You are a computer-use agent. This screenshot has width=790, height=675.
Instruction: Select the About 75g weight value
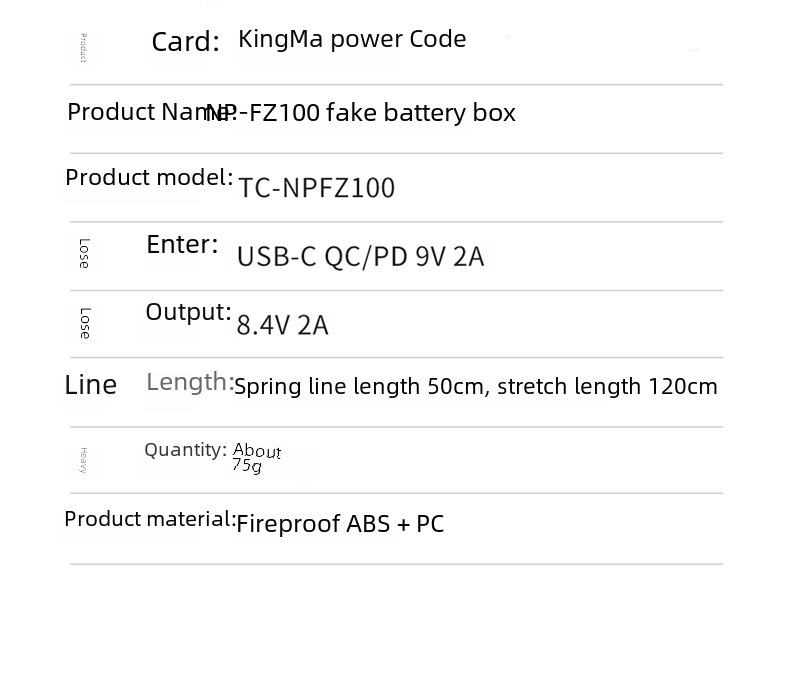256,457
